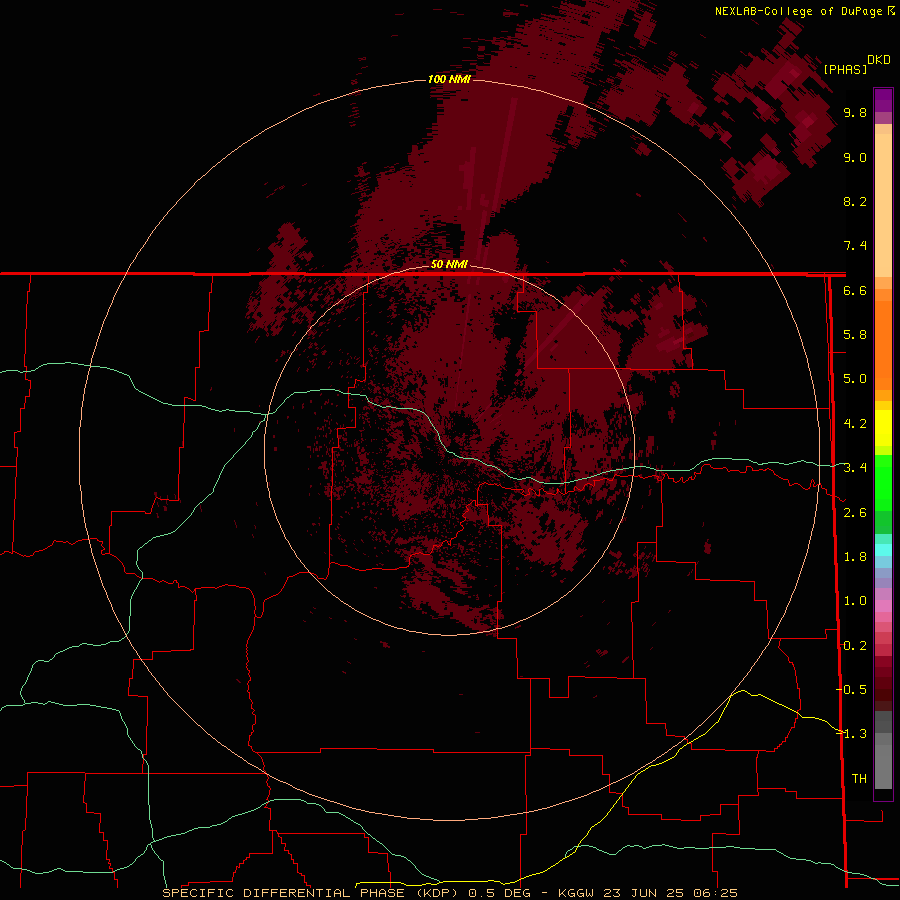Click the 50 NMI range ring label
This screenshot has height=900, width=900.
point(449,264)
